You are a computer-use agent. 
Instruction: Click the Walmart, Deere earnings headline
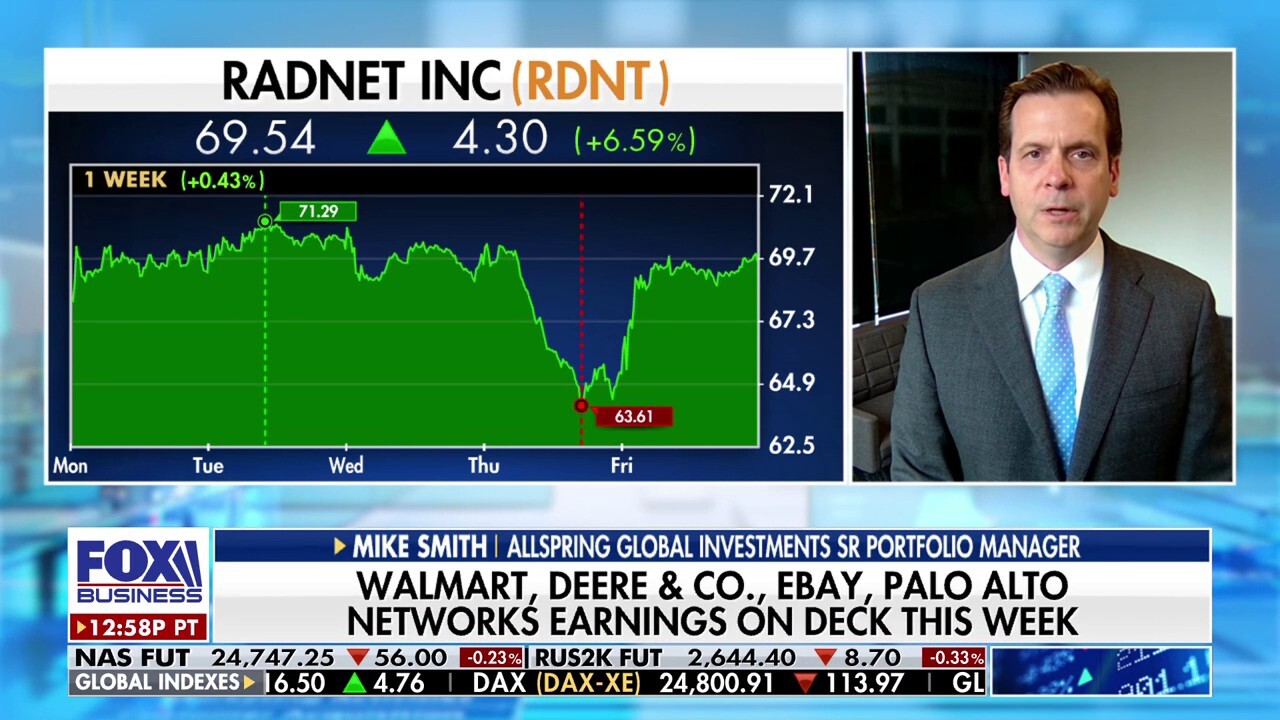[711, 603]
